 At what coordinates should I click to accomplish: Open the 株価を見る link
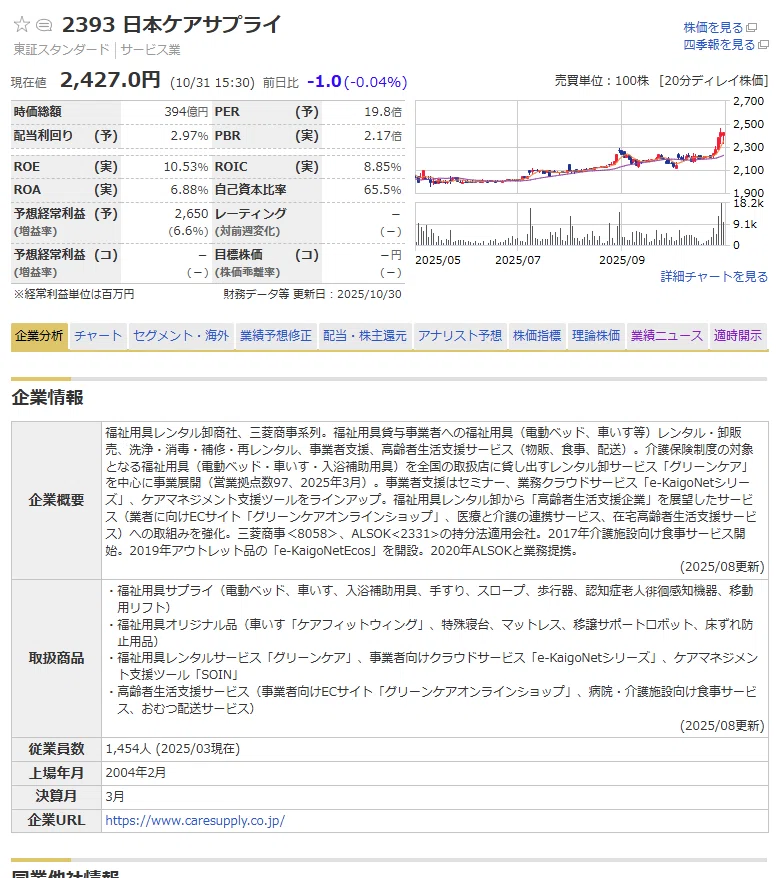713,27
